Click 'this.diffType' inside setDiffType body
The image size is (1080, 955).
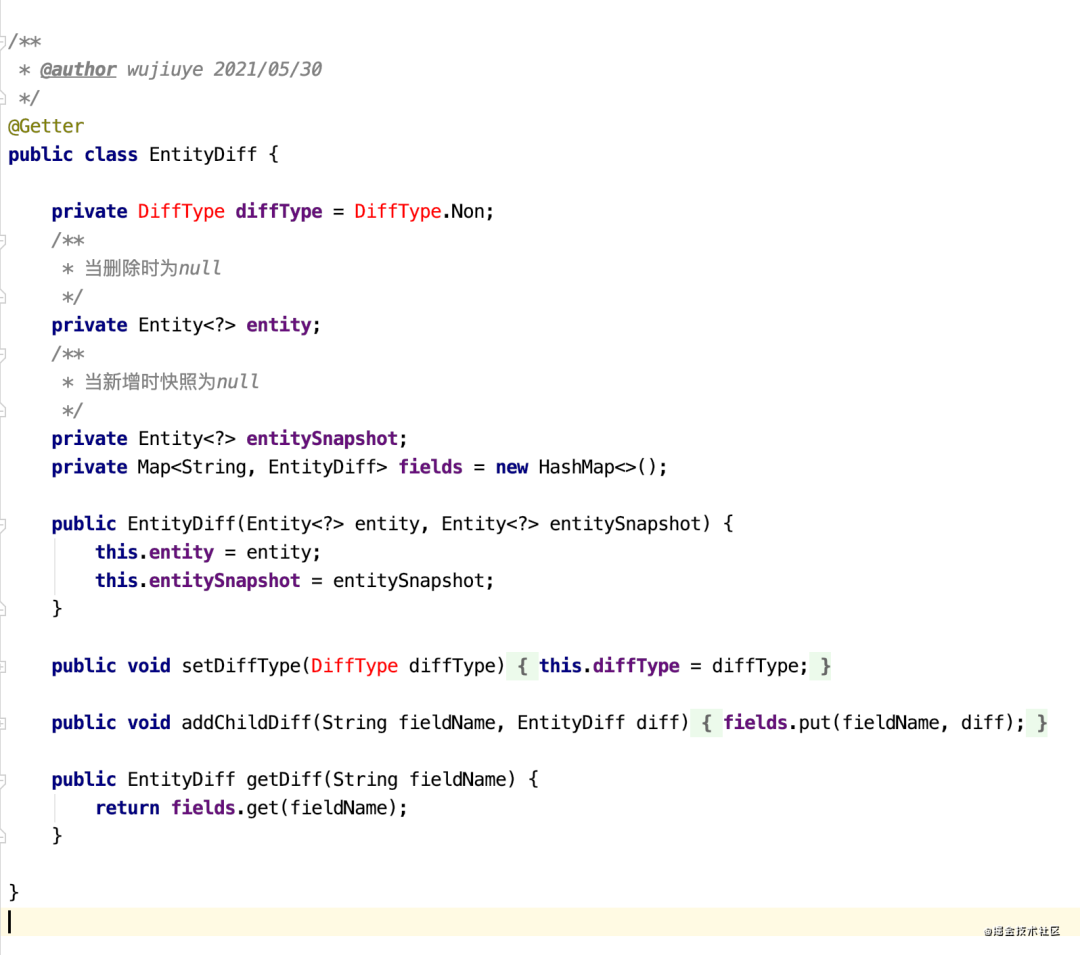click(x=609, y=666)
